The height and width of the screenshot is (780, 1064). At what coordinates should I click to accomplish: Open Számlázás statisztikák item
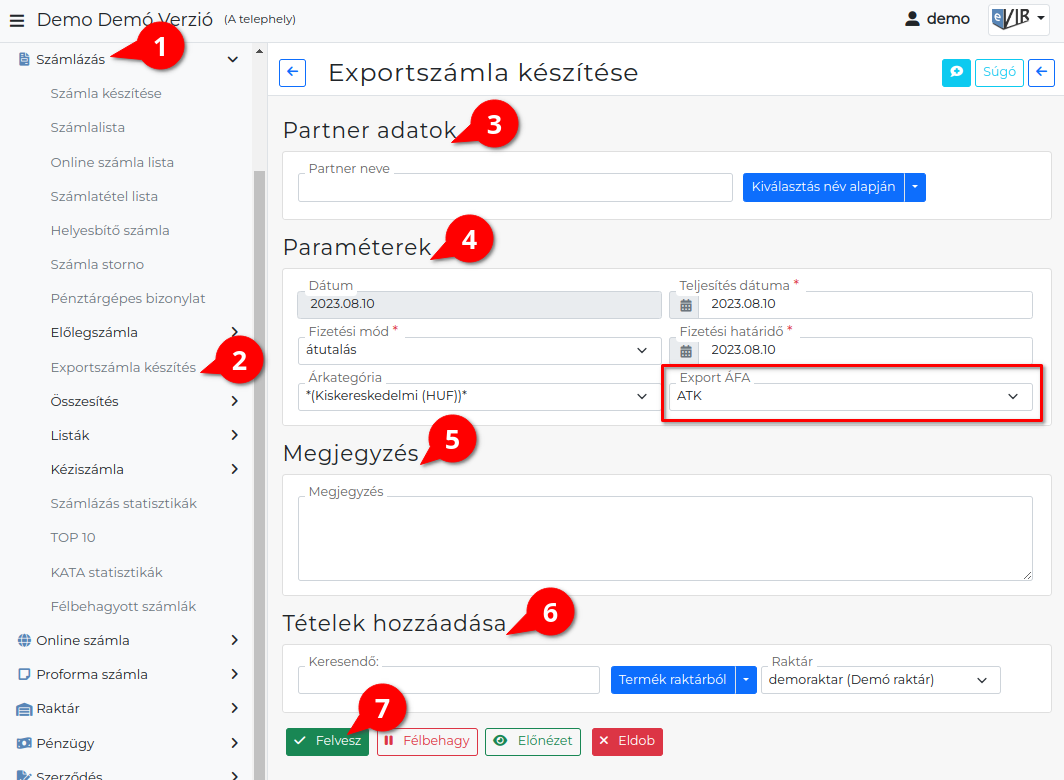click(x=124, y=503)
